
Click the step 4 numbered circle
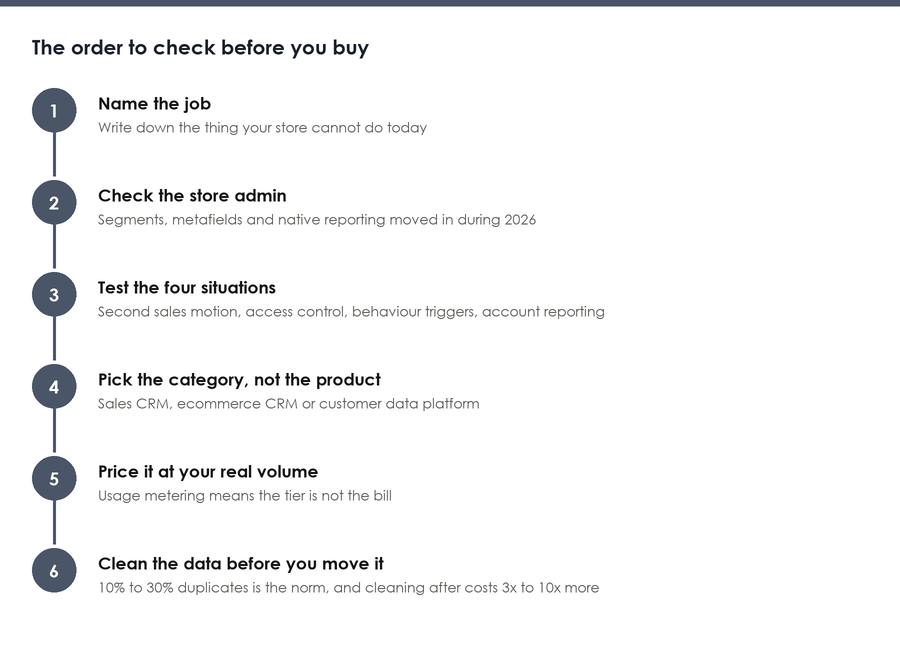(54, 387)
